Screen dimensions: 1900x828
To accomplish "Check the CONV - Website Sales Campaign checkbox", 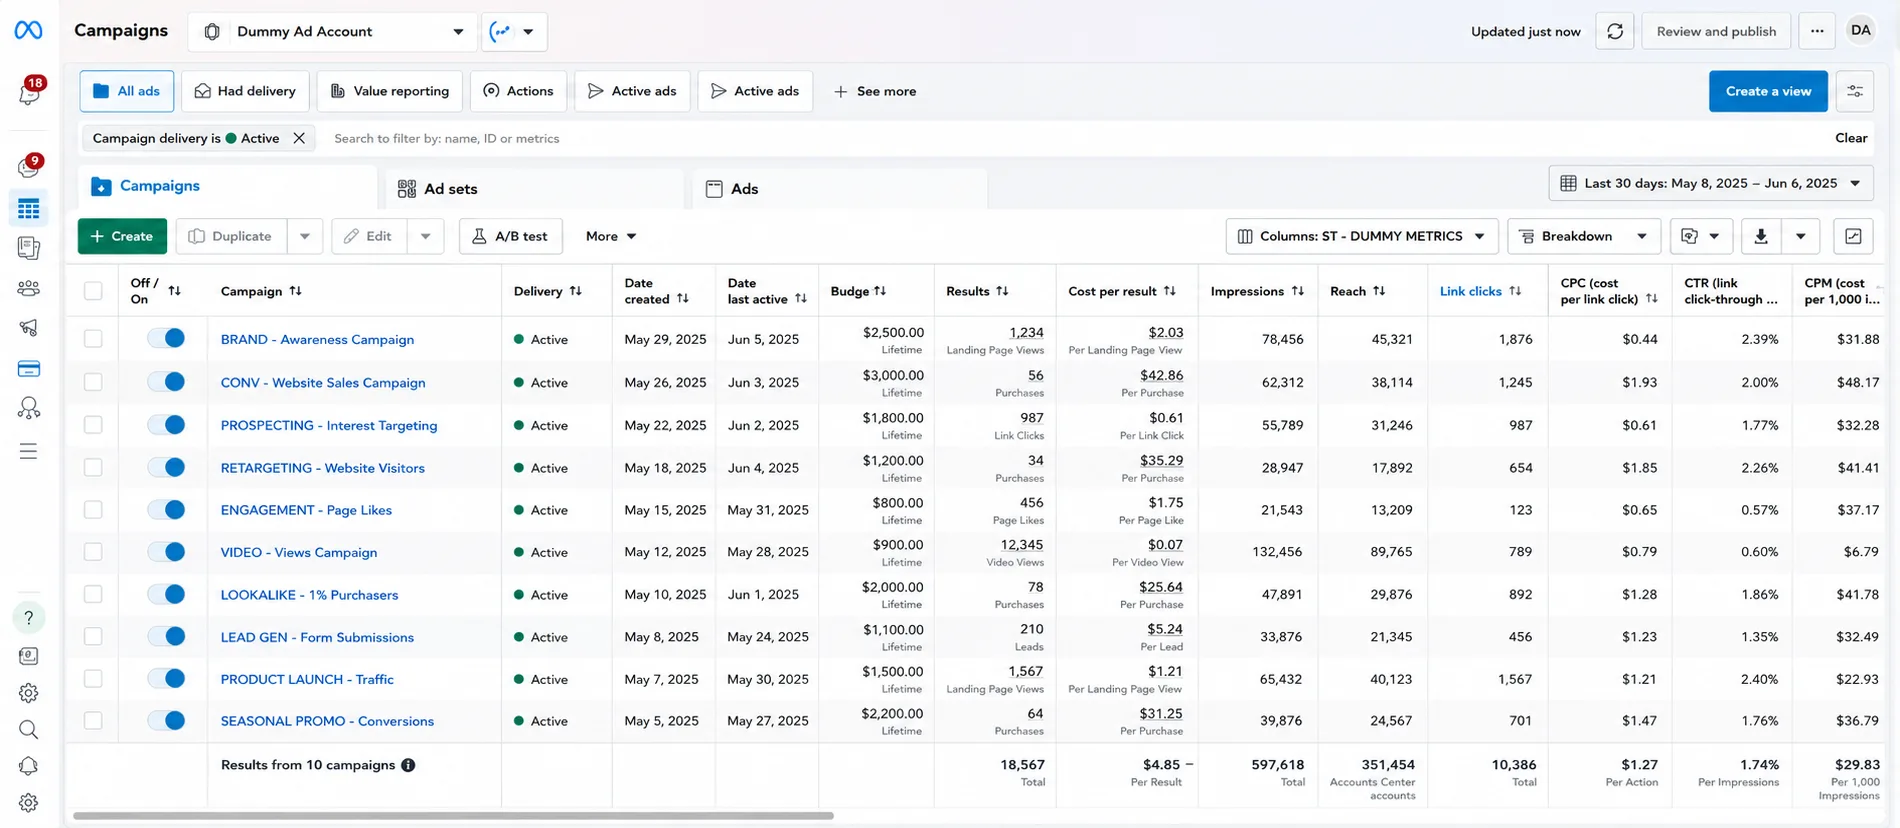I will point(93,382).
